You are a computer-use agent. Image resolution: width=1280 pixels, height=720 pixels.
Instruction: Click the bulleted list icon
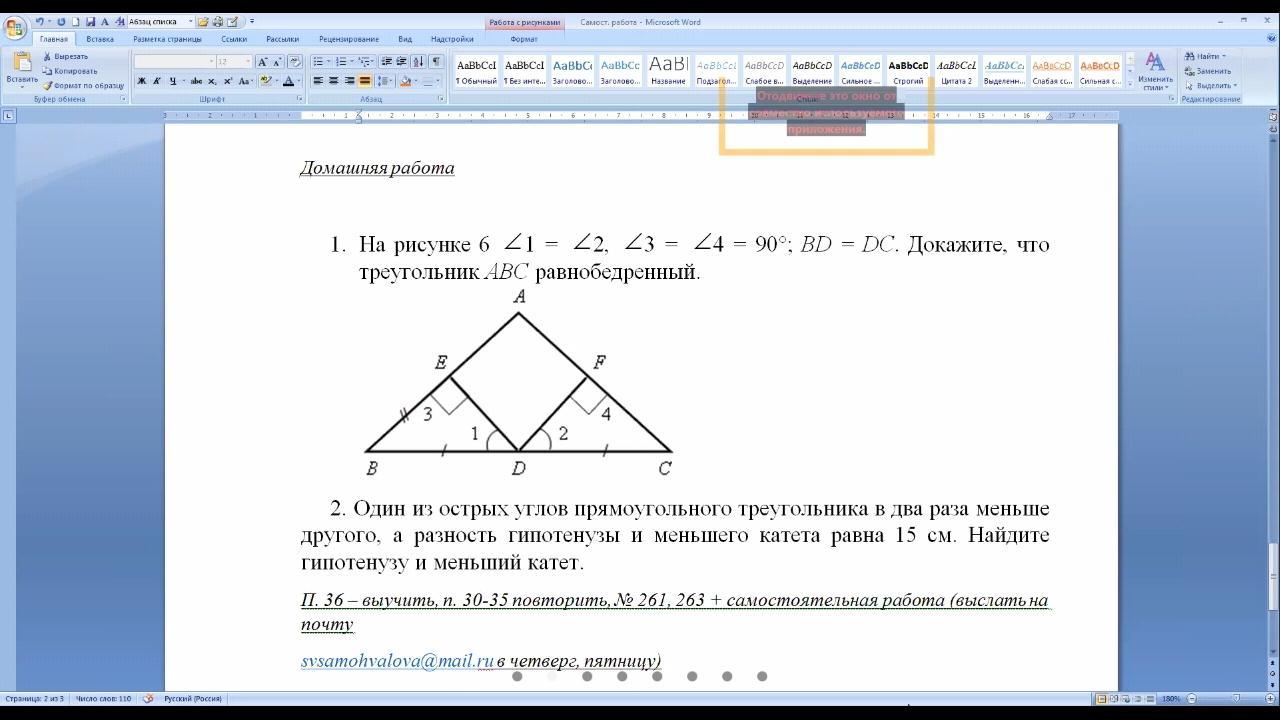318,62
